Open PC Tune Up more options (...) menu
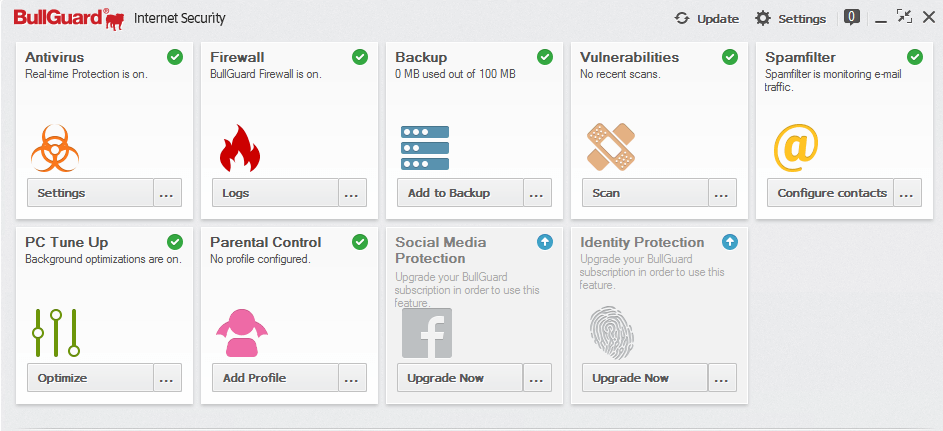The height and width of the screenshot is (431, 943). click(167, 378)
